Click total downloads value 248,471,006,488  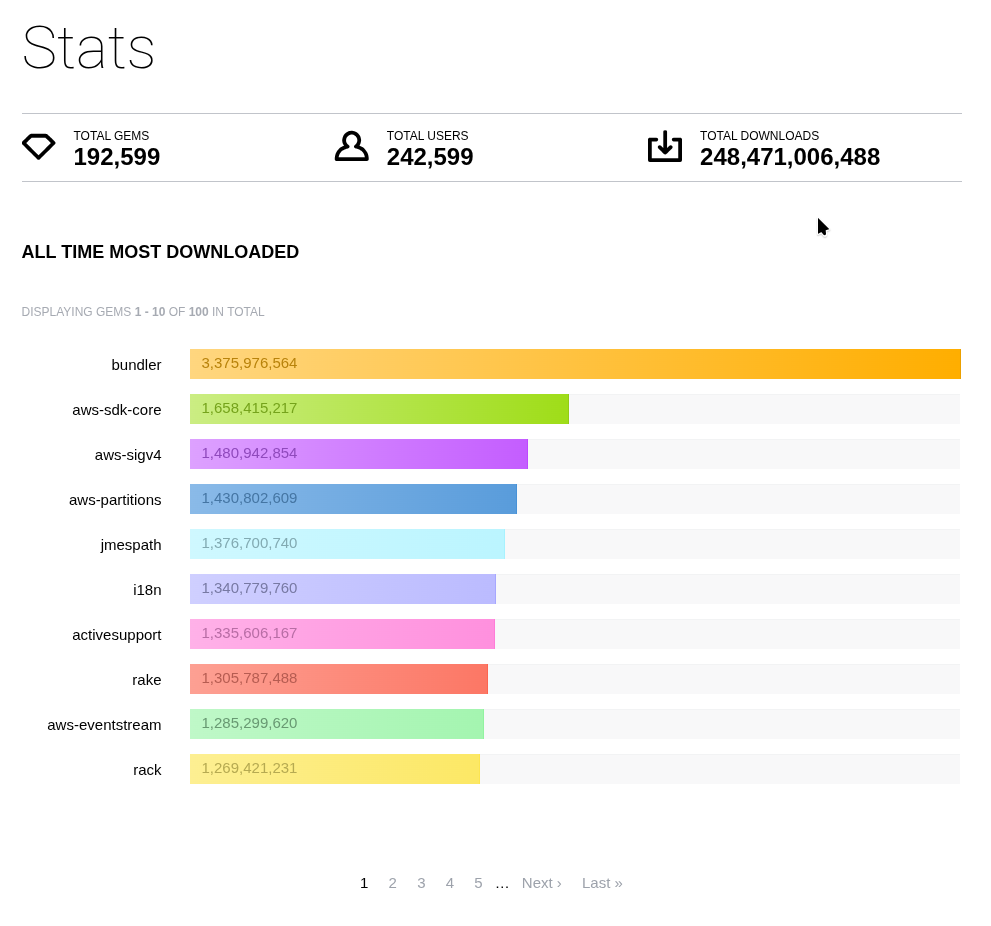(x=790, y=157)
